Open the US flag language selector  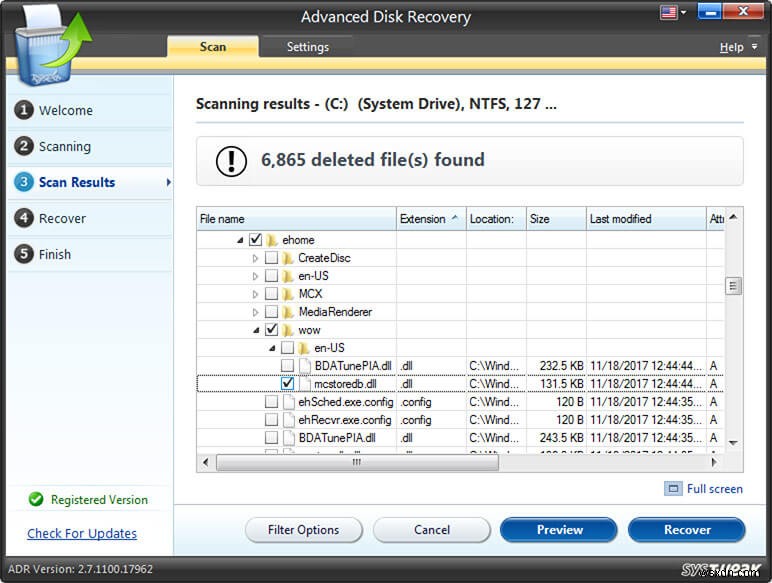(x=668, y=13)
